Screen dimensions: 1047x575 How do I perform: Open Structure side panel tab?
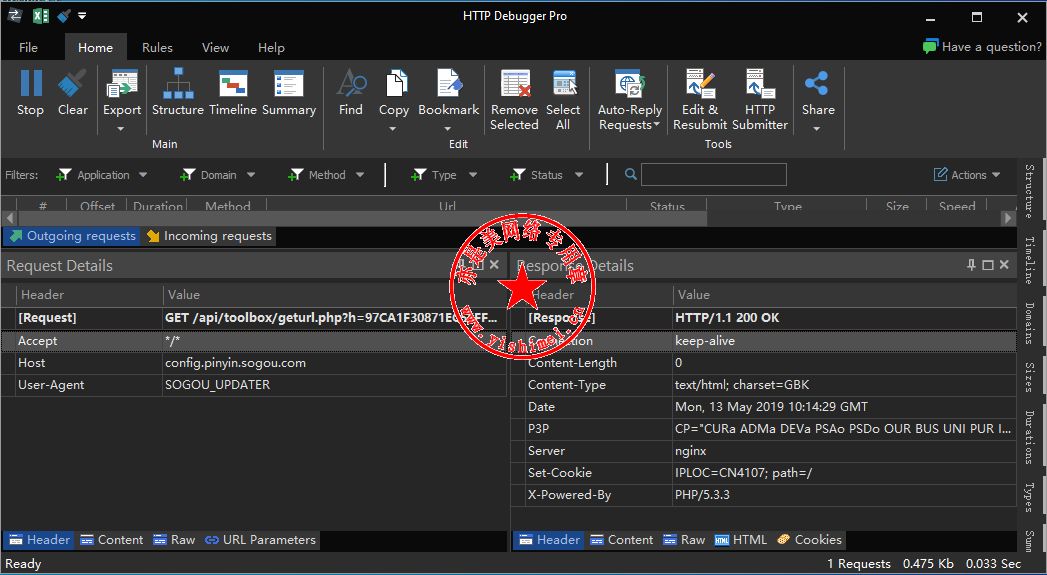click(x=1030, y=192)
